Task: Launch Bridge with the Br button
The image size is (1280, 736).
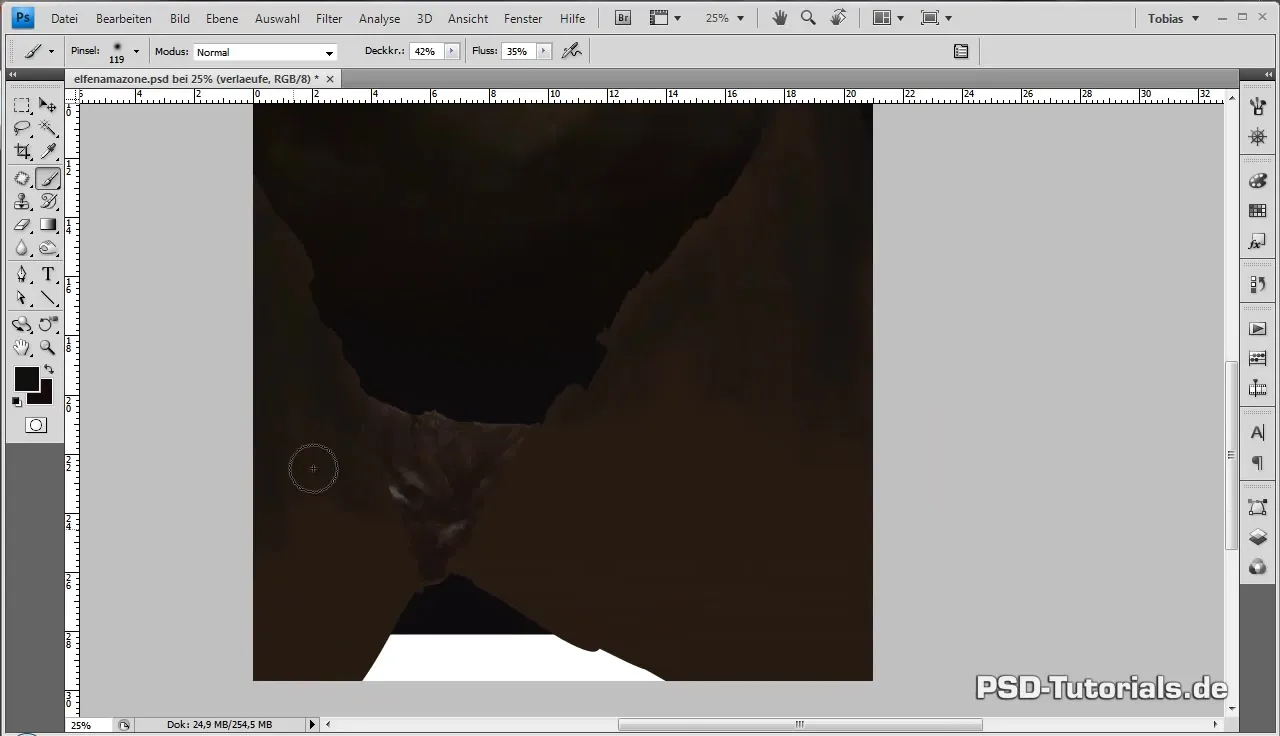Action: [622, 18]
